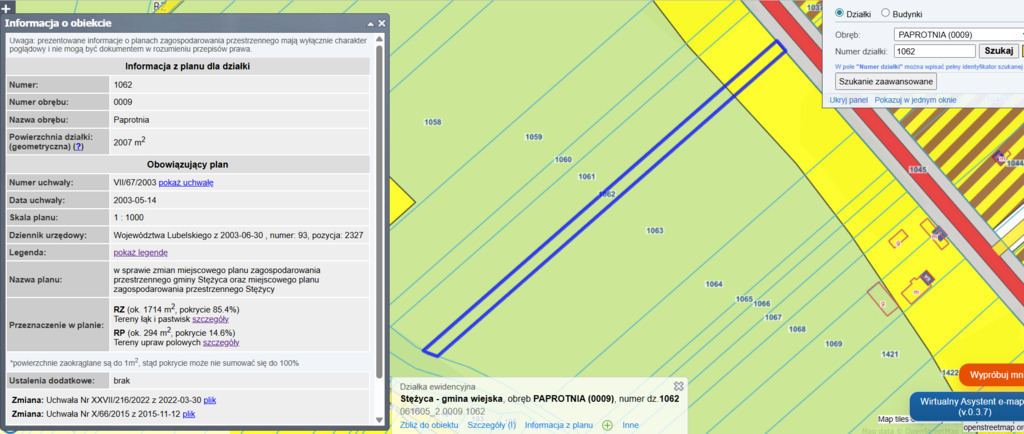Collapse the Informacja o obiekcie panel
The height and width of the screenshot is (434, 1024).
pos(368,23)
